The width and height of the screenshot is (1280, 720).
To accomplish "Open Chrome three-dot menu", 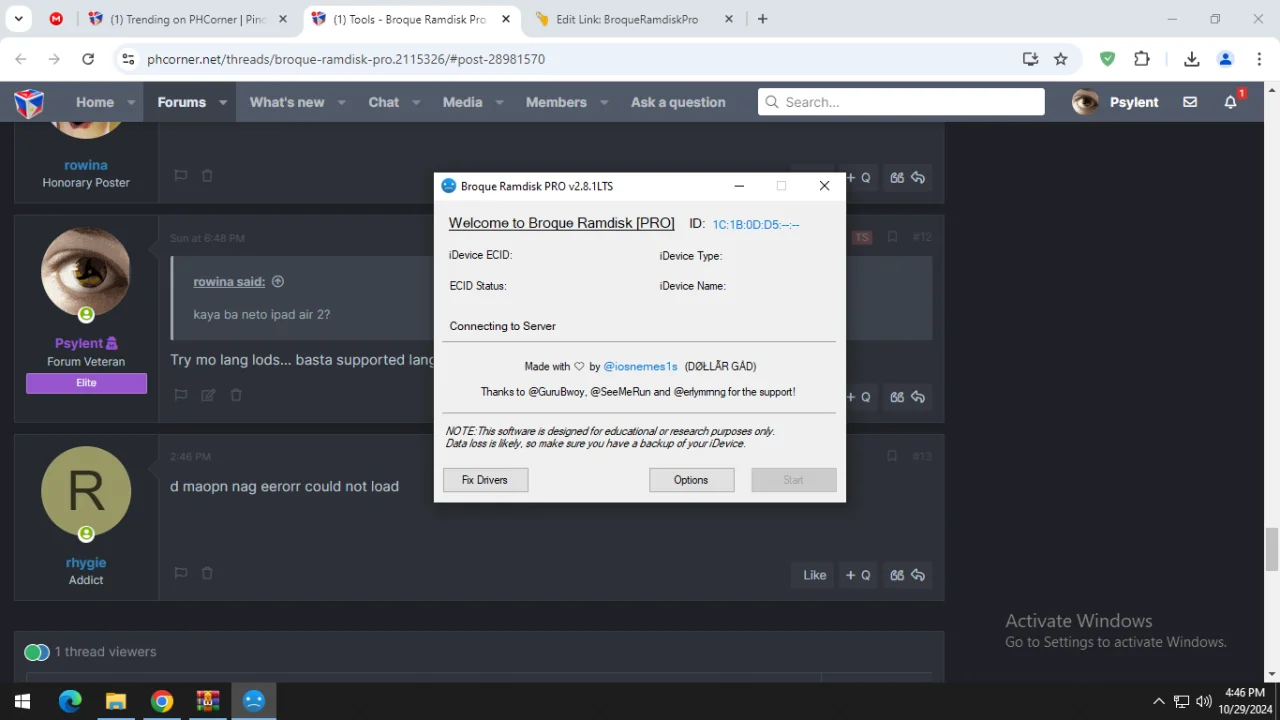I will pos(1259,59).
